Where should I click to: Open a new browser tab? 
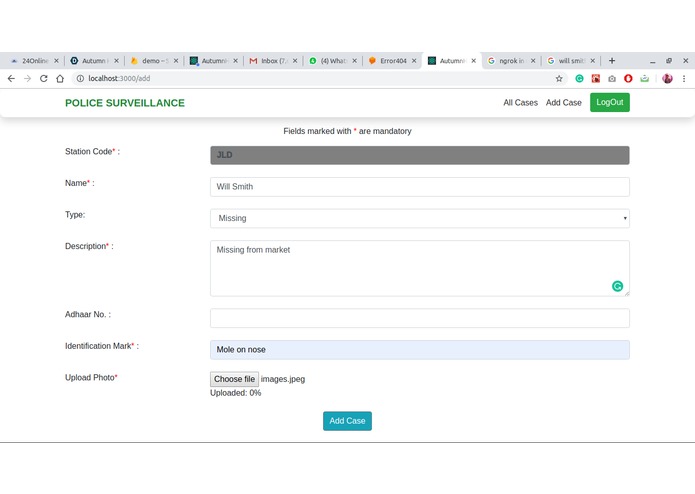612,61
